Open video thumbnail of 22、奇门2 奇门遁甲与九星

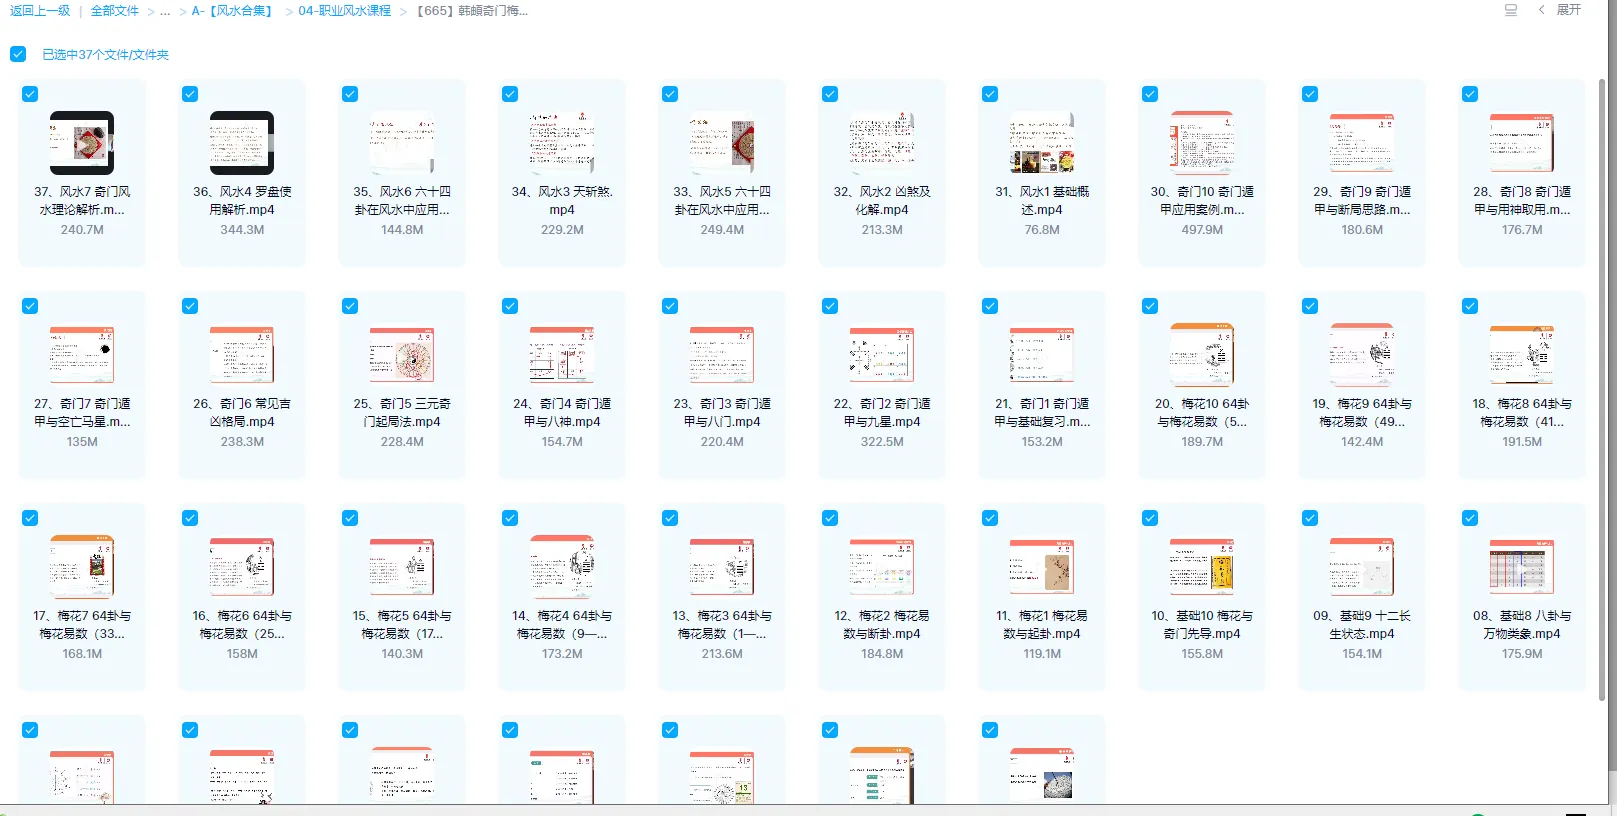click(882, 355)
